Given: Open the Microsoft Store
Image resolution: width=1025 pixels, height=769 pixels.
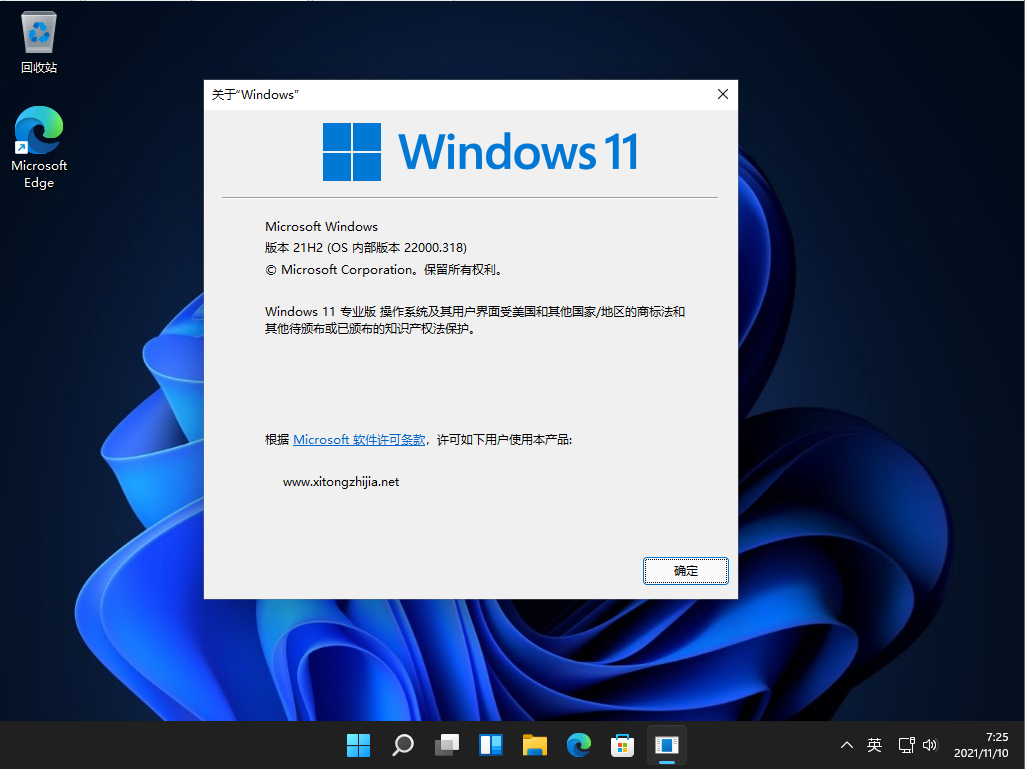Looking at the screenshot, I should (622, 745).
